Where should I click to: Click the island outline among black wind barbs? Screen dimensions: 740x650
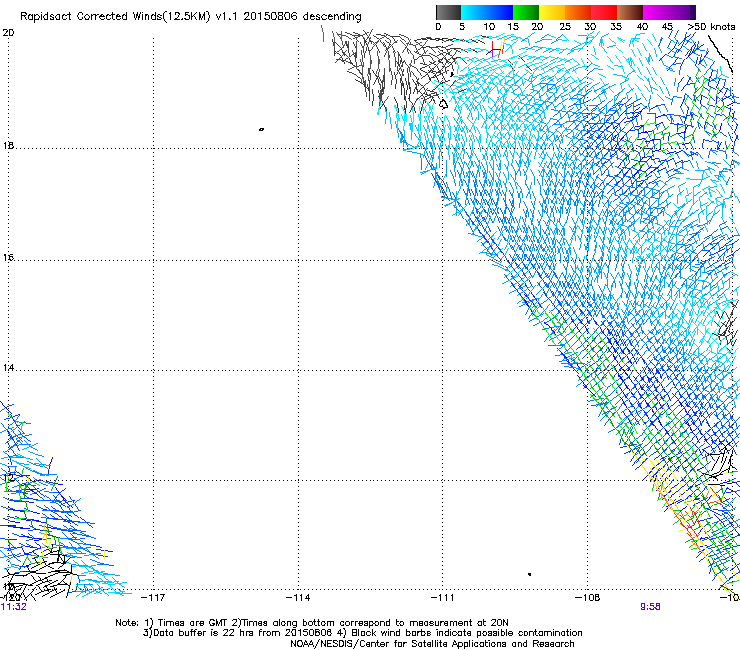[x=443, y=104]
